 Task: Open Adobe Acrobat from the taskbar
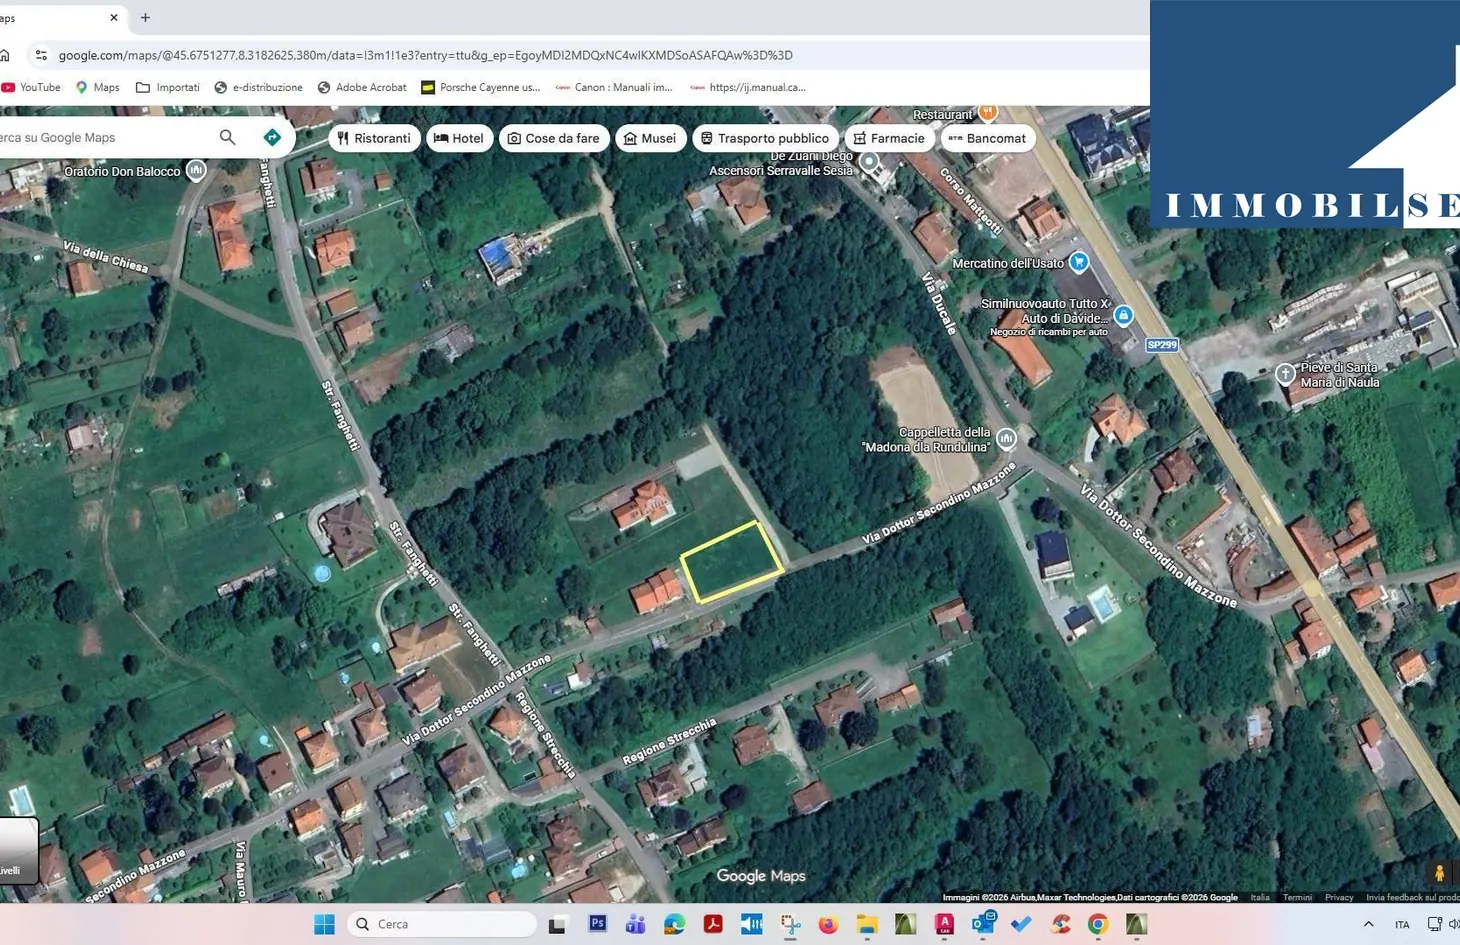point(713,924)
